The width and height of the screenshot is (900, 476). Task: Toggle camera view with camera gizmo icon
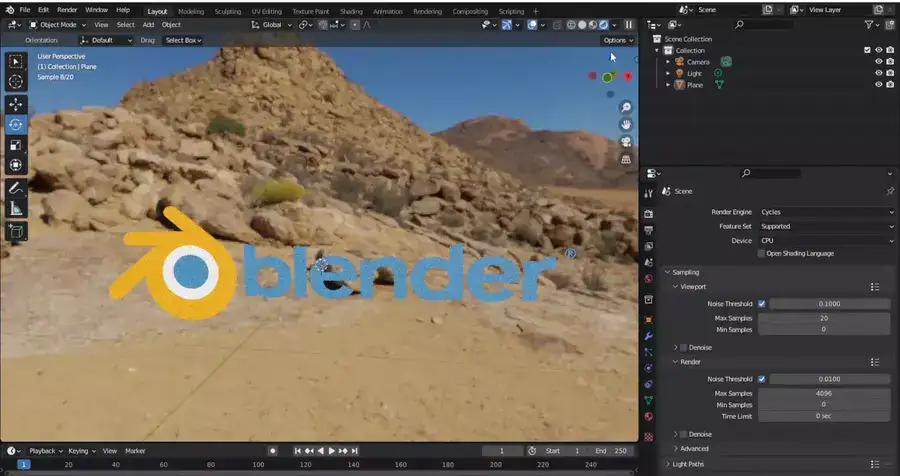coord(626,142)
